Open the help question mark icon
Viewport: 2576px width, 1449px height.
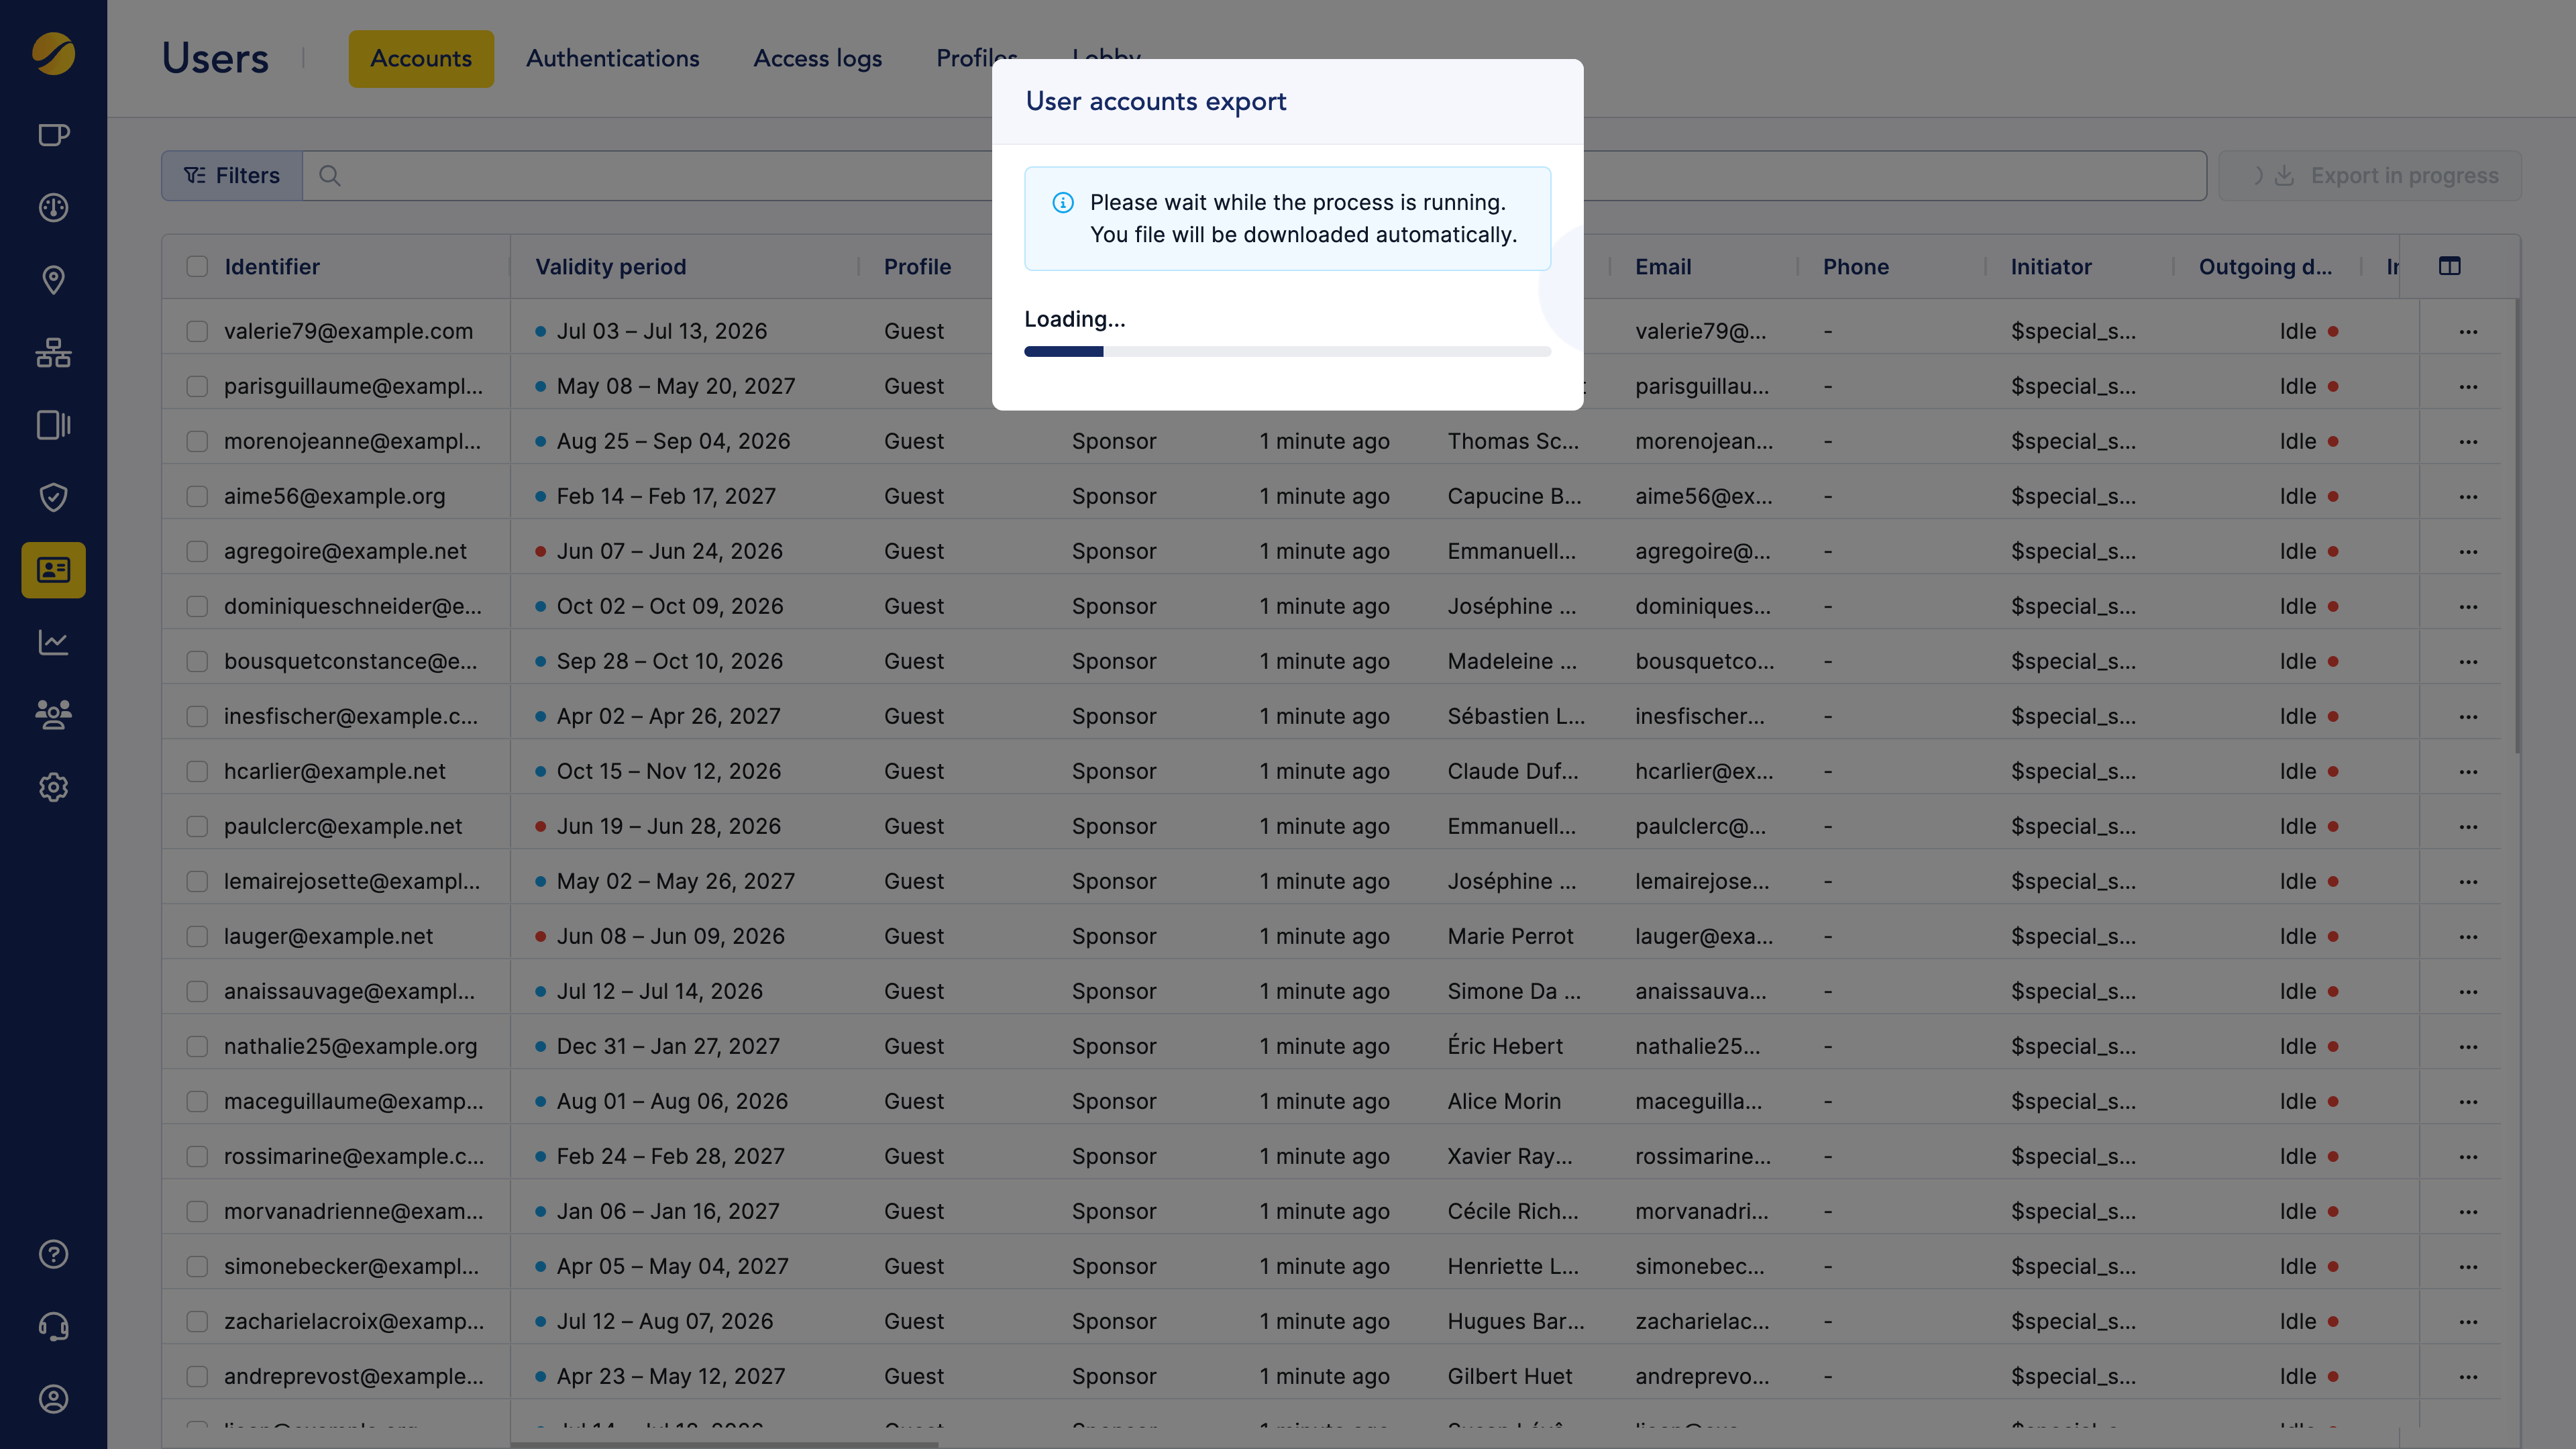[53, 1254]
